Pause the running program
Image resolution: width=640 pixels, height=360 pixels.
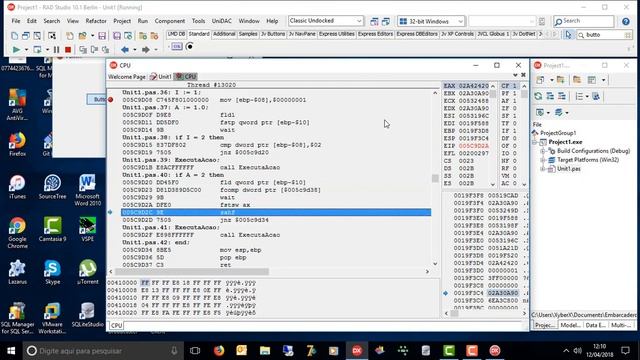[x=56, y=50]
